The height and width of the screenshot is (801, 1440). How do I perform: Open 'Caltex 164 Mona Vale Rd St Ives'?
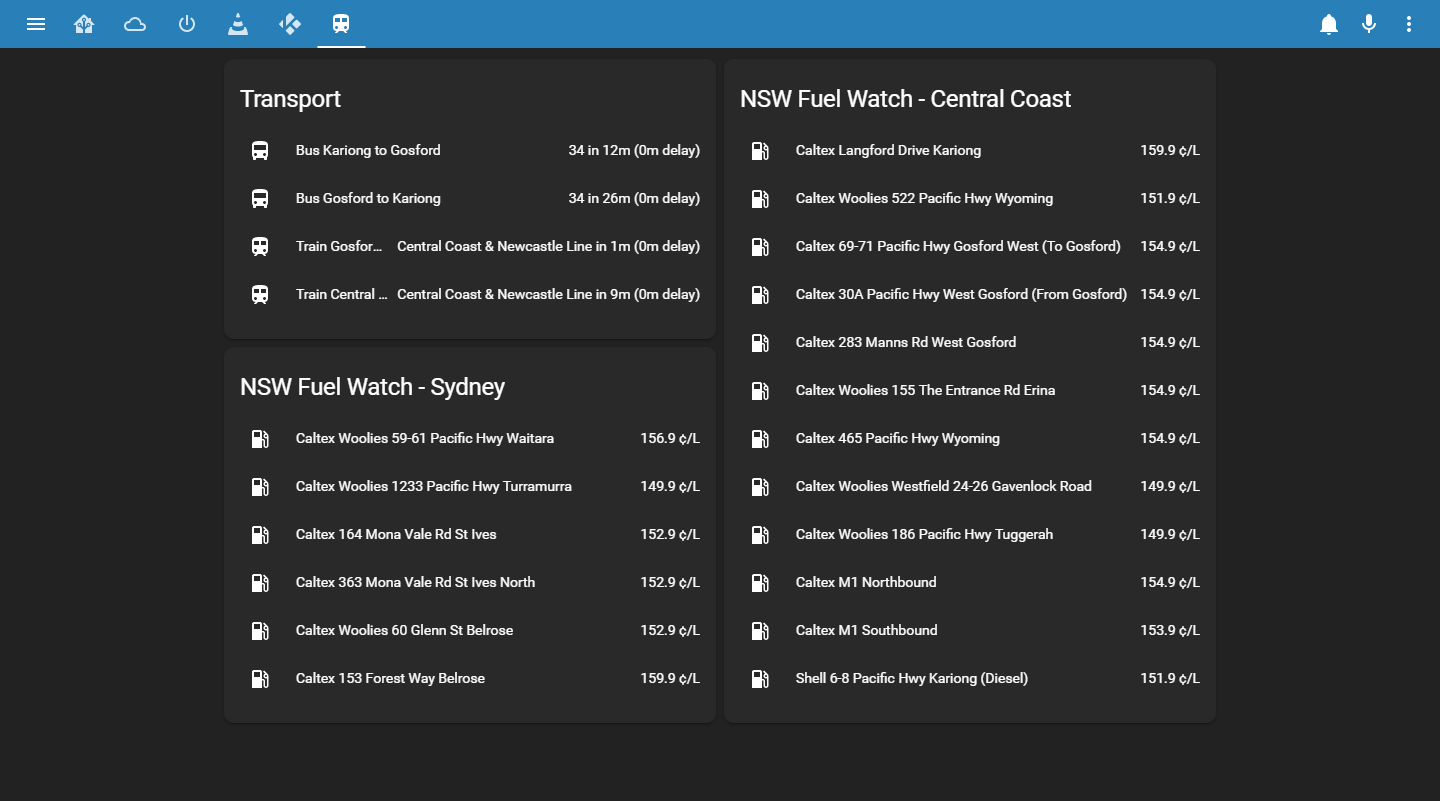tap(396, 535)
